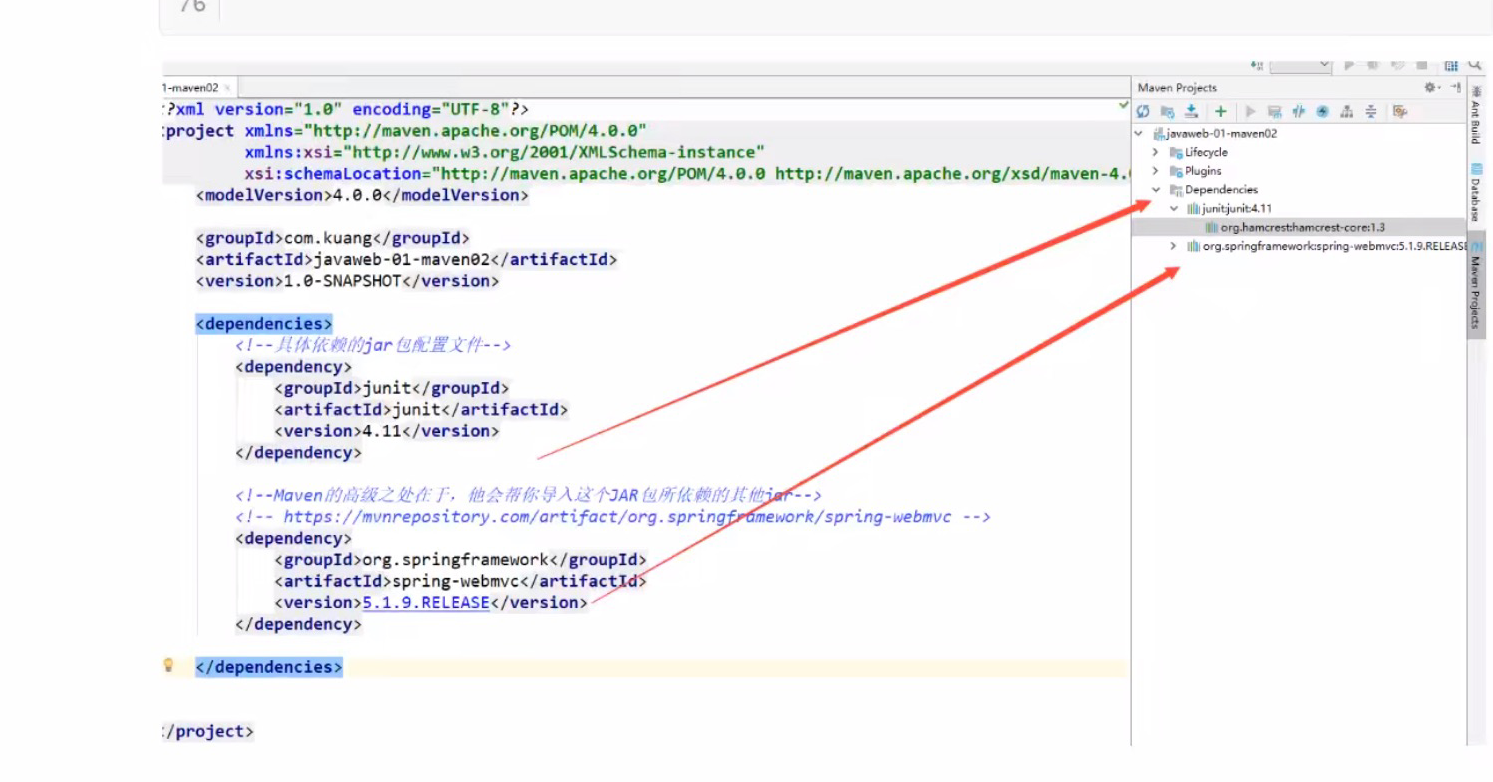This screenshot has height=782, width=1493.
Task: Hide the Maven Projects panel
Action: (1455, 87)
